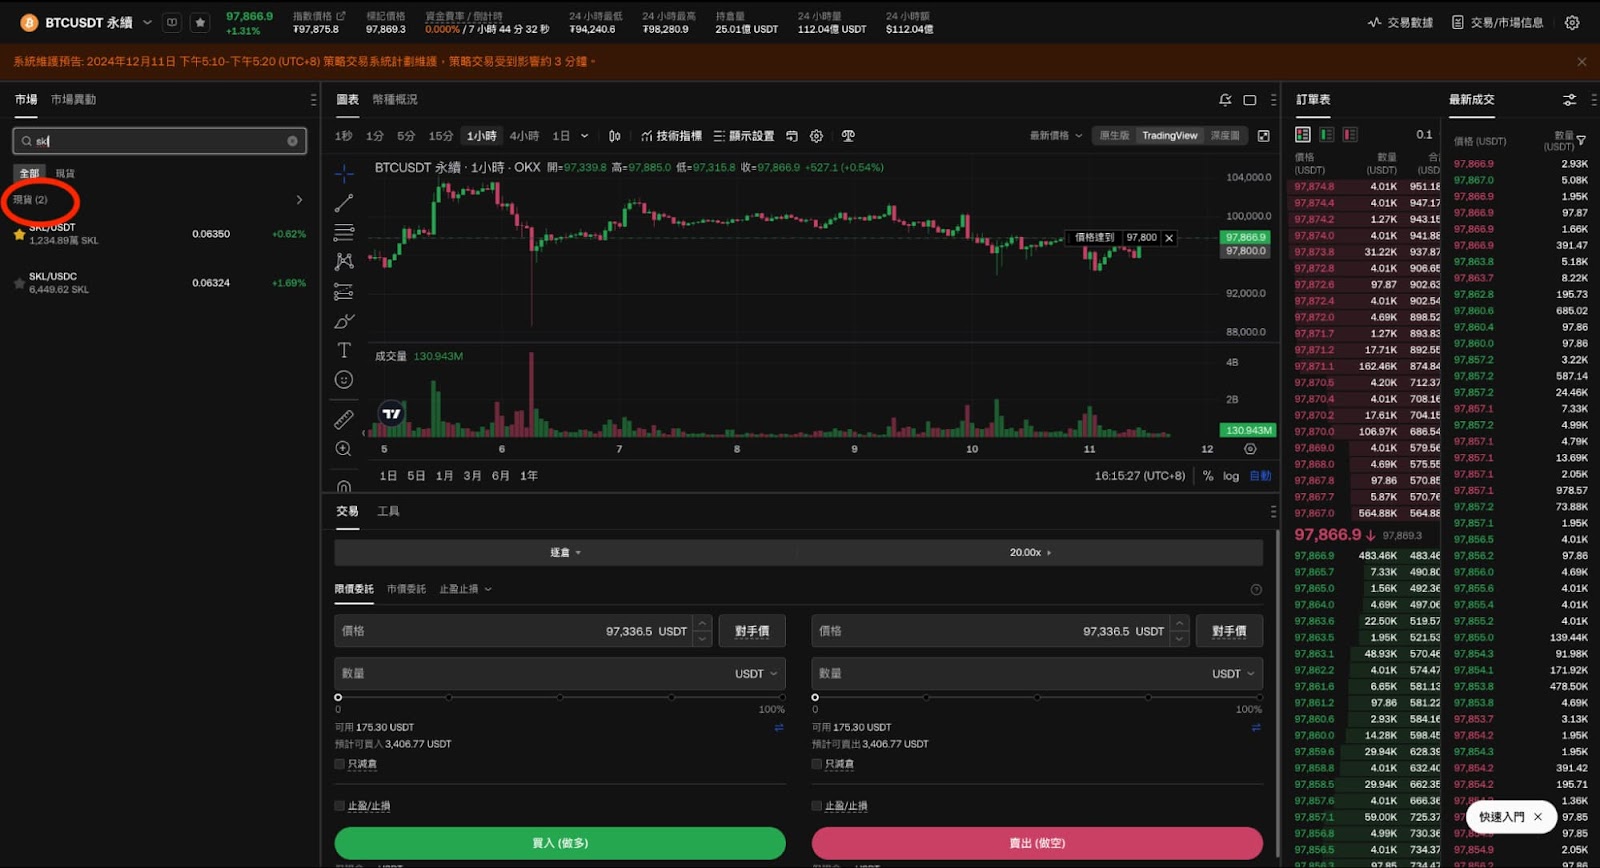Show buy-only order book view
1600x868 pixels.
tap(1327, 134)
